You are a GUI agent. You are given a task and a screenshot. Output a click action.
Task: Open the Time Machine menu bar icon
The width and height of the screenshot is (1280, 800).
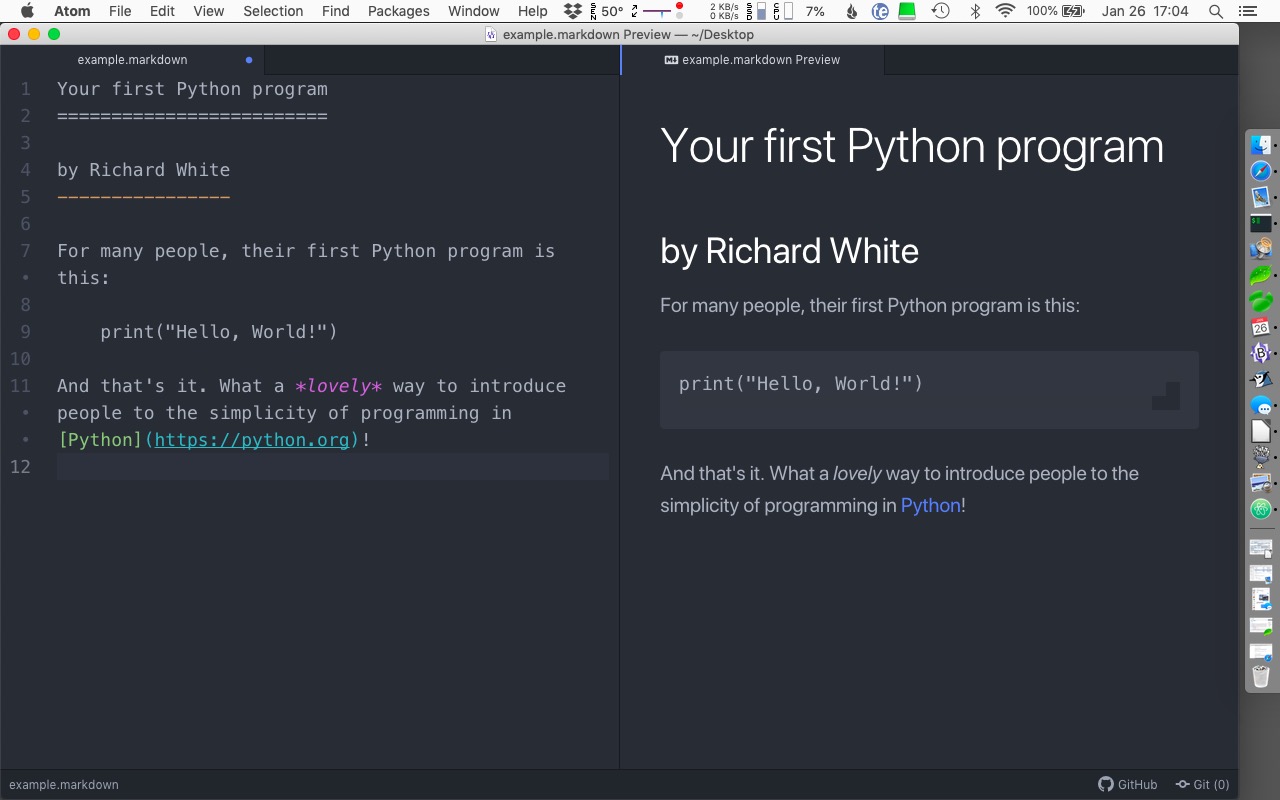tap(941, 11)
